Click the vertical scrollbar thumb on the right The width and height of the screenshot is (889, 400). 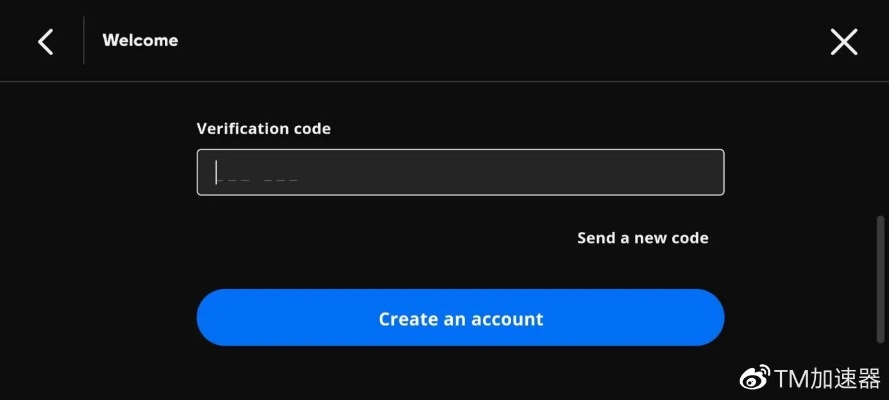(x=880, y=280)
